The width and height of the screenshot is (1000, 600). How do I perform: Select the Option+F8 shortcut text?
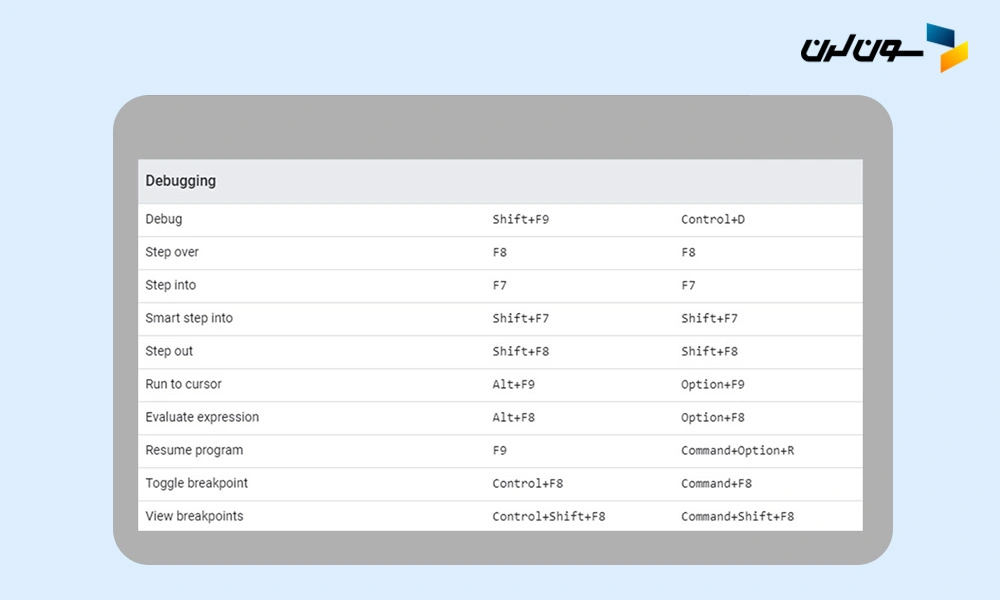(x=713, y=417)
